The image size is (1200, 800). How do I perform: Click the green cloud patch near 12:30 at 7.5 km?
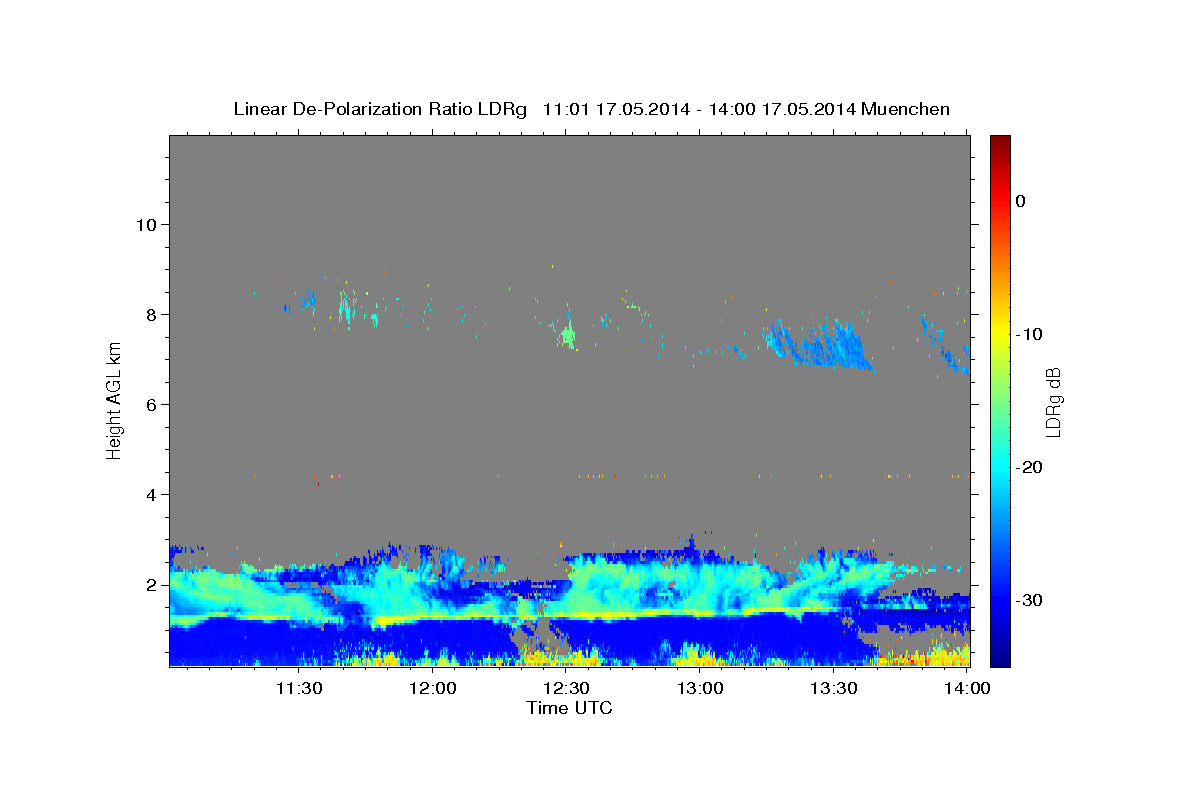(x=568, y=336)
